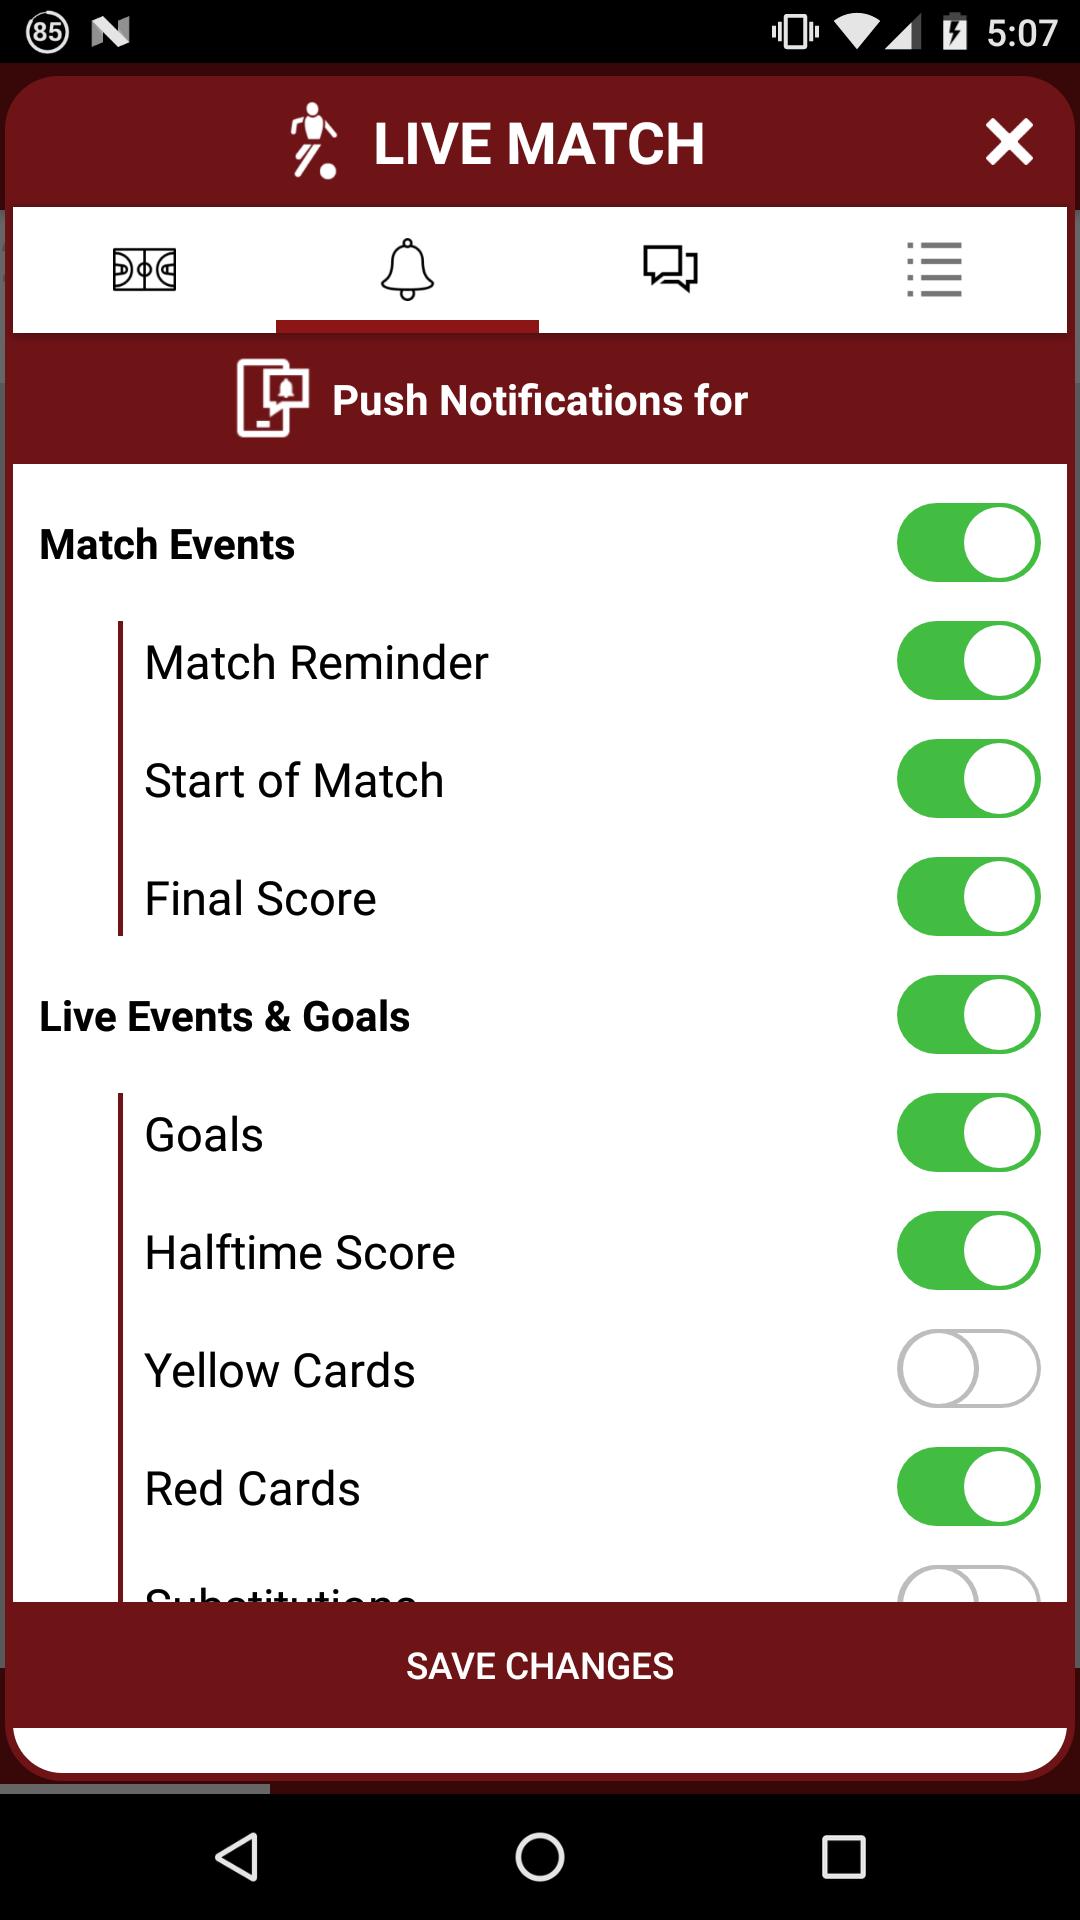Enable Yellow Cards notifications
The image size is (1080, 1920).
click(x=967, y=1368)
